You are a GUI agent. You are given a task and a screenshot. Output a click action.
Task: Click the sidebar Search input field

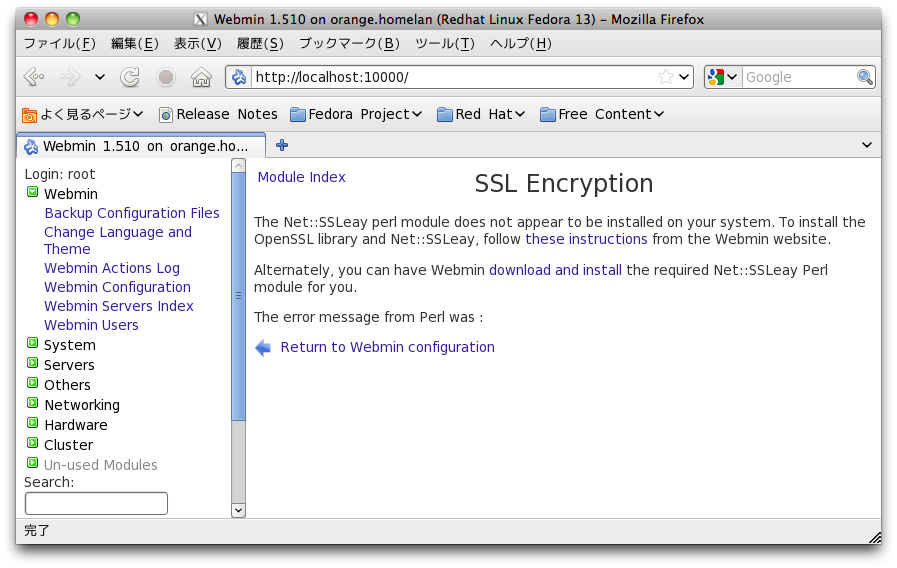point(96,503)
